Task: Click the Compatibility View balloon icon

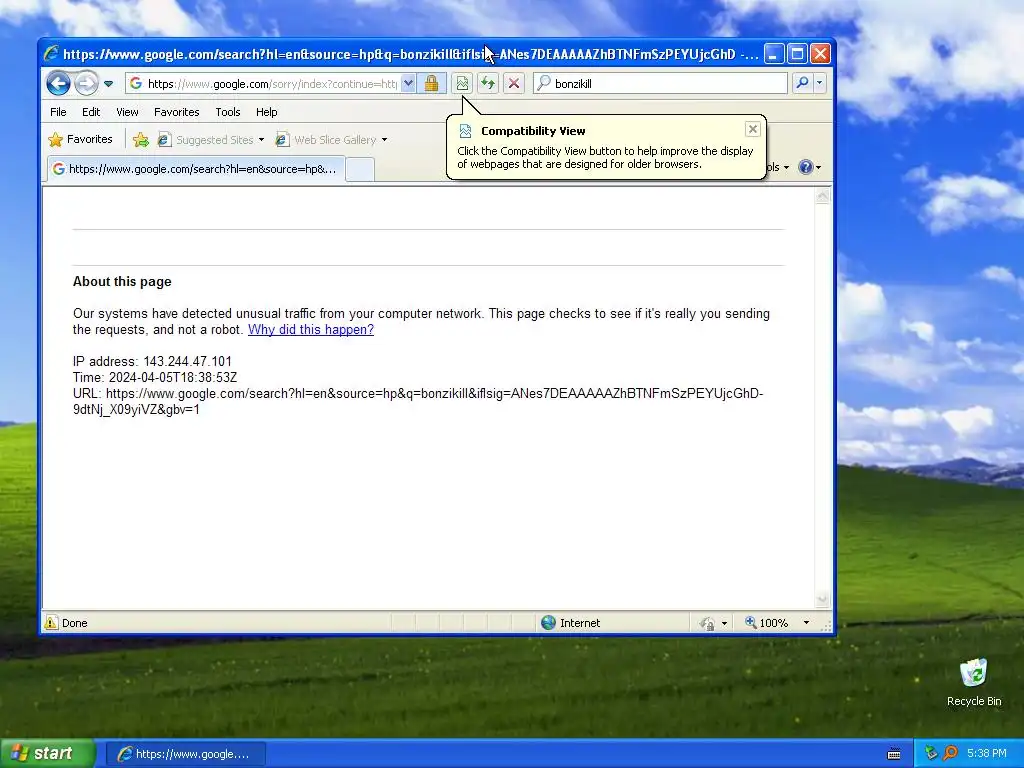Action: pyautogui.click(x=465, y=131)
